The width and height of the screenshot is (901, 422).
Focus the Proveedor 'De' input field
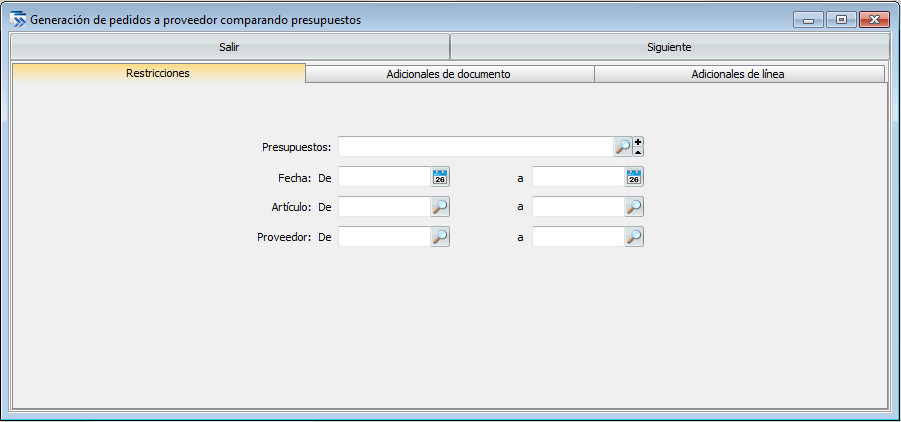tap(384, 237)
